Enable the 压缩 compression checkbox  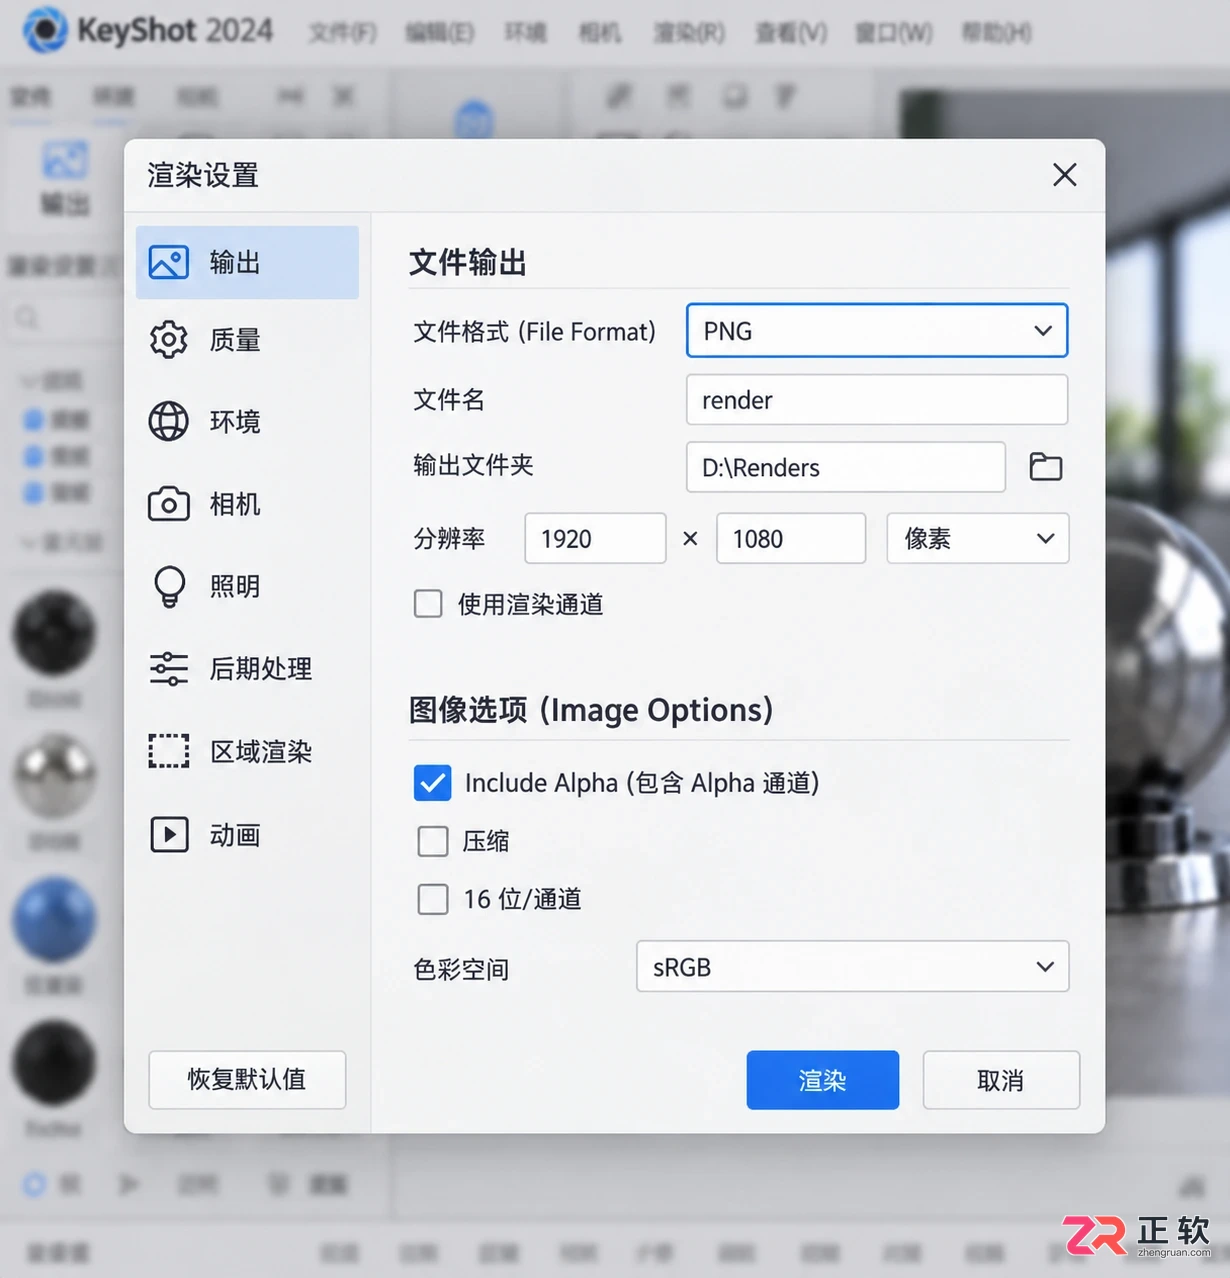coord(432,841)
